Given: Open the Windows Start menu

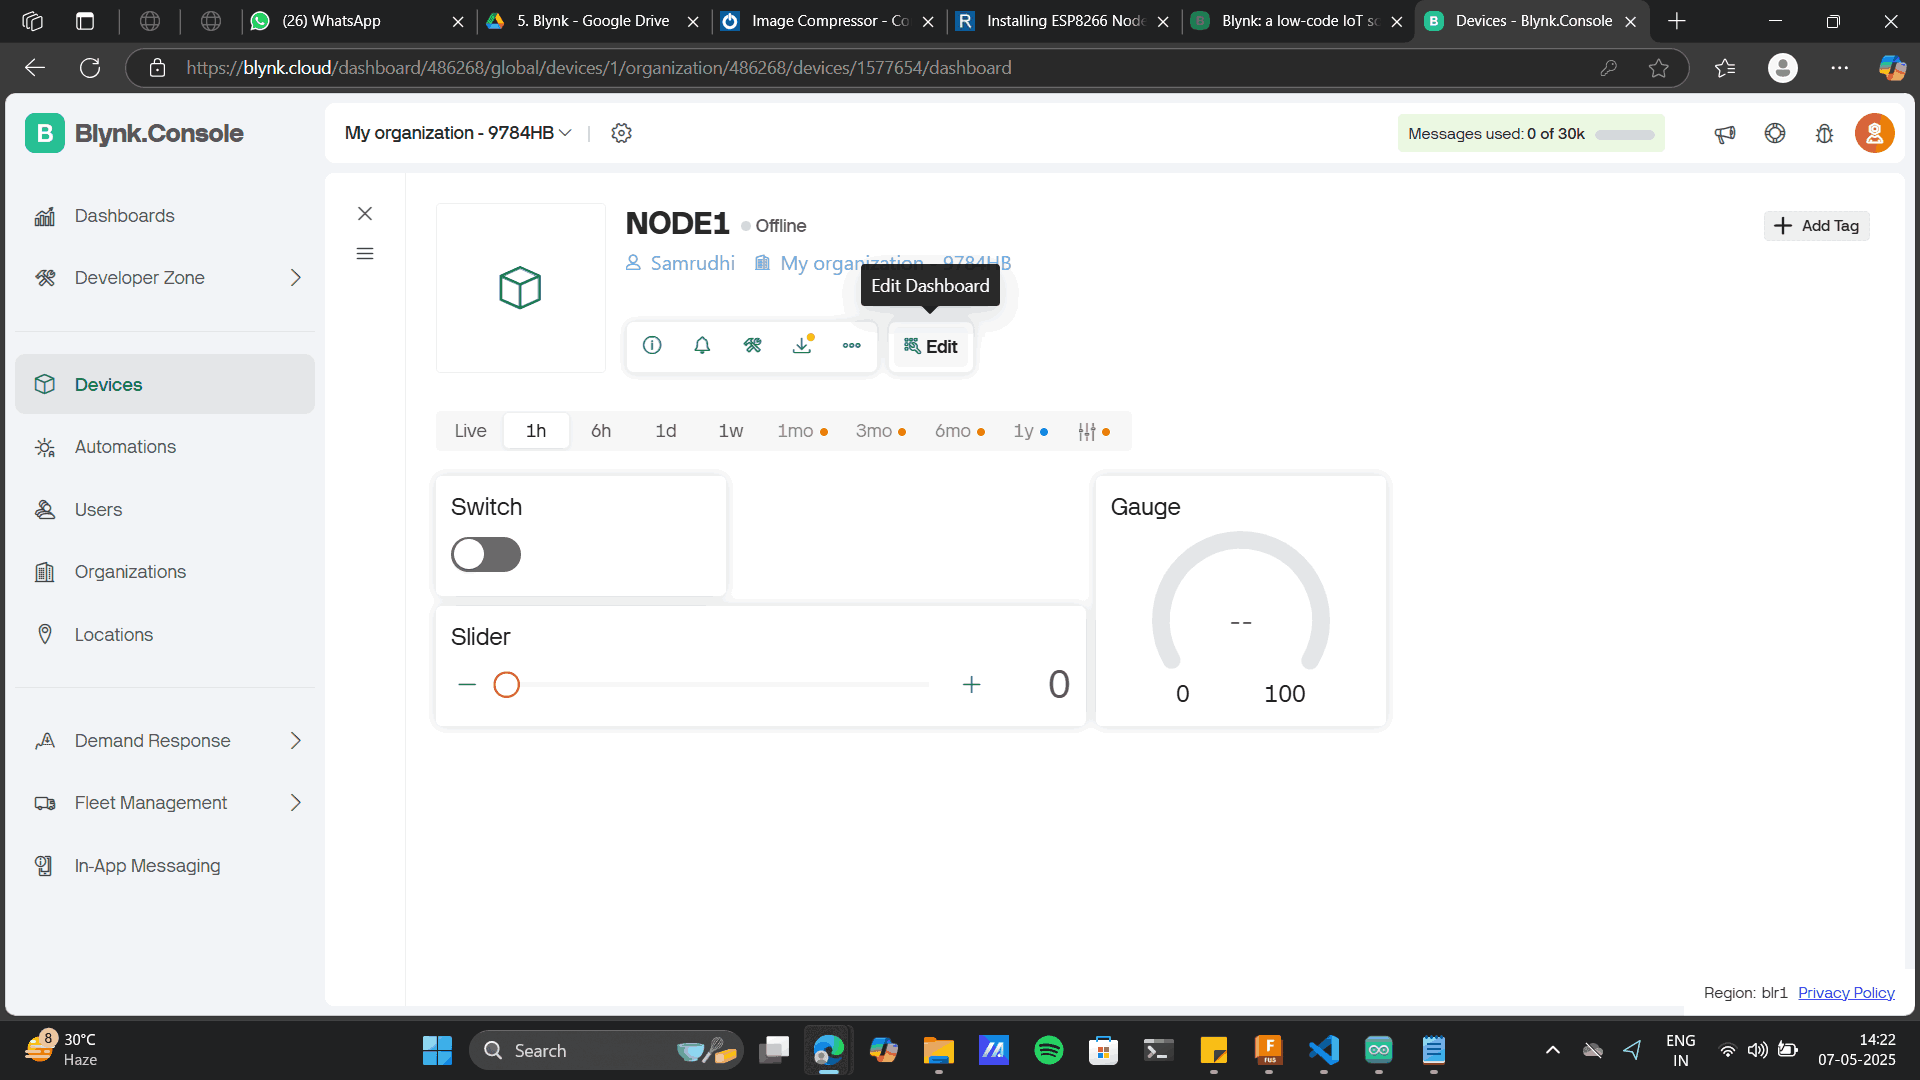Looking at the screenshot, I should point(437,1050).
